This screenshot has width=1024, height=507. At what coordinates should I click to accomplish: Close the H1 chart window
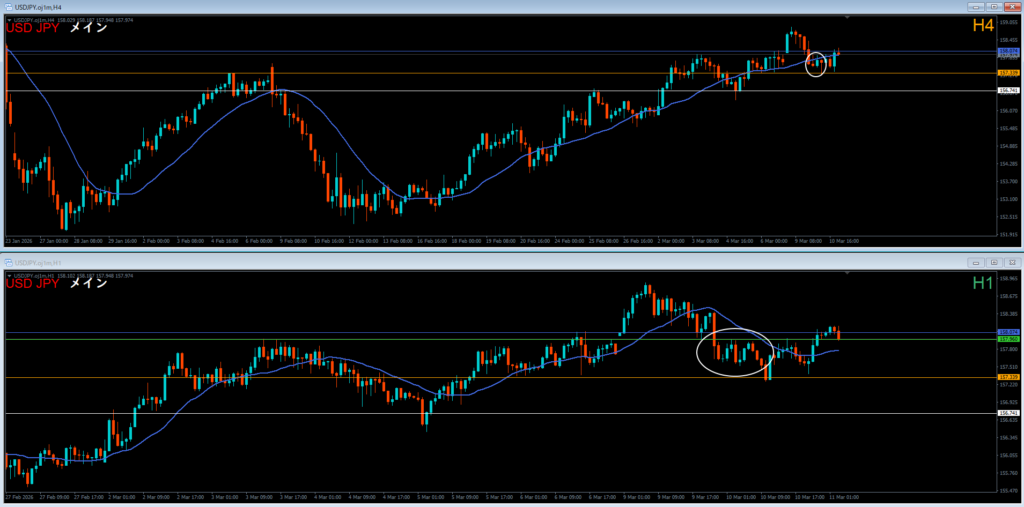point(1012,262)
